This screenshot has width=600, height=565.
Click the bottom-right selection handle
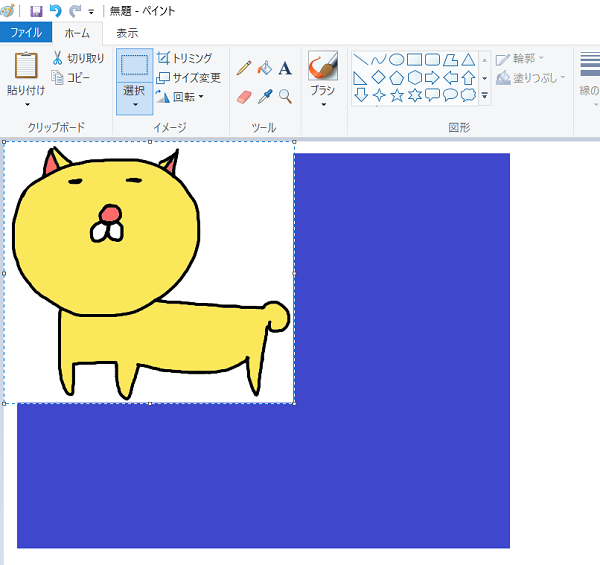pyautogui.click(x=294, y=404)
